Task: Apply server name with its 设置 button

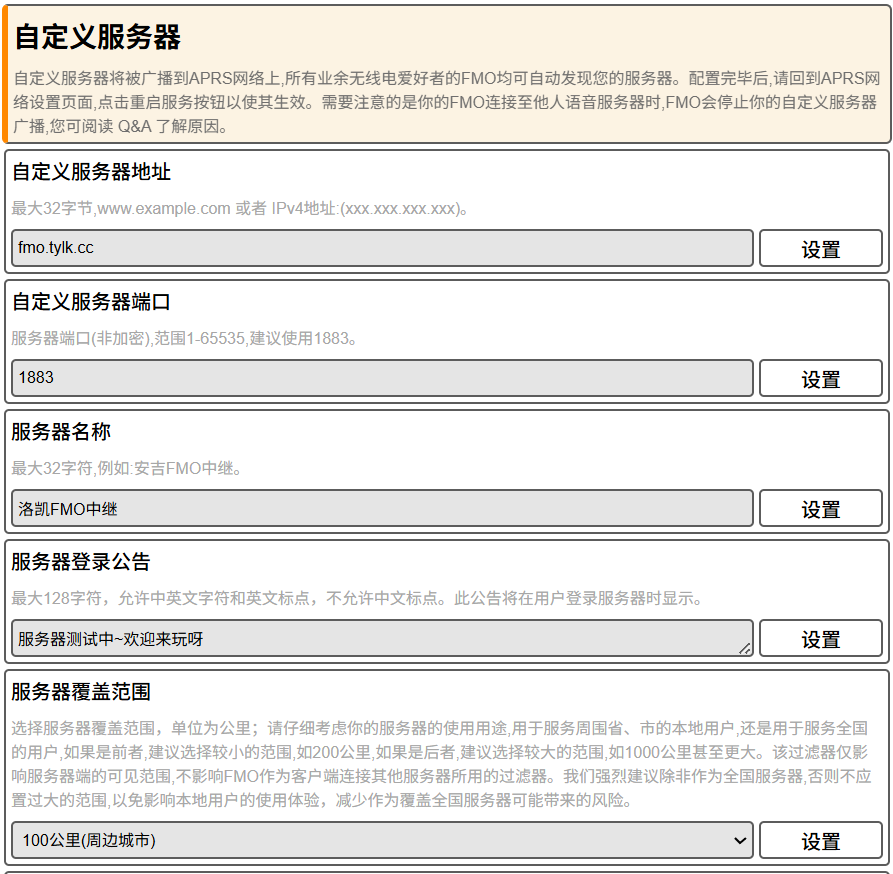Action: [820, 509]
